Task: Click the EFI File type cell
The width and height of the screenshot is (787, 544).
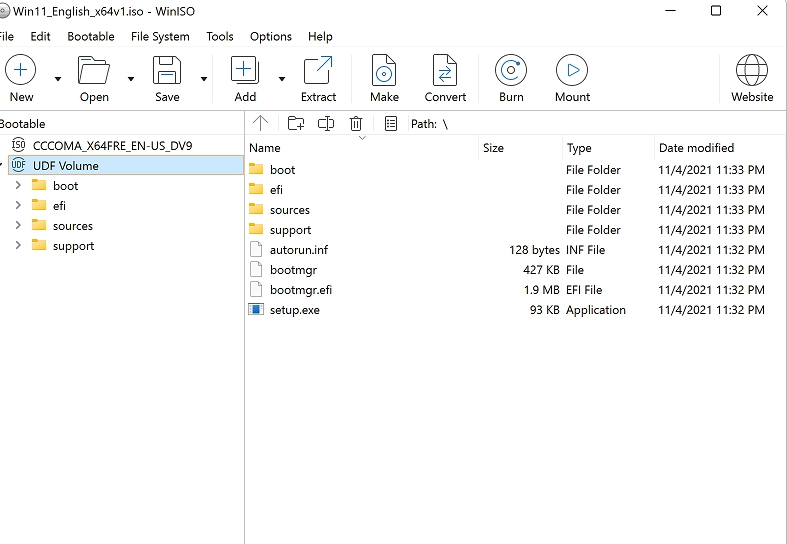Action: click(x=584, y=290)
